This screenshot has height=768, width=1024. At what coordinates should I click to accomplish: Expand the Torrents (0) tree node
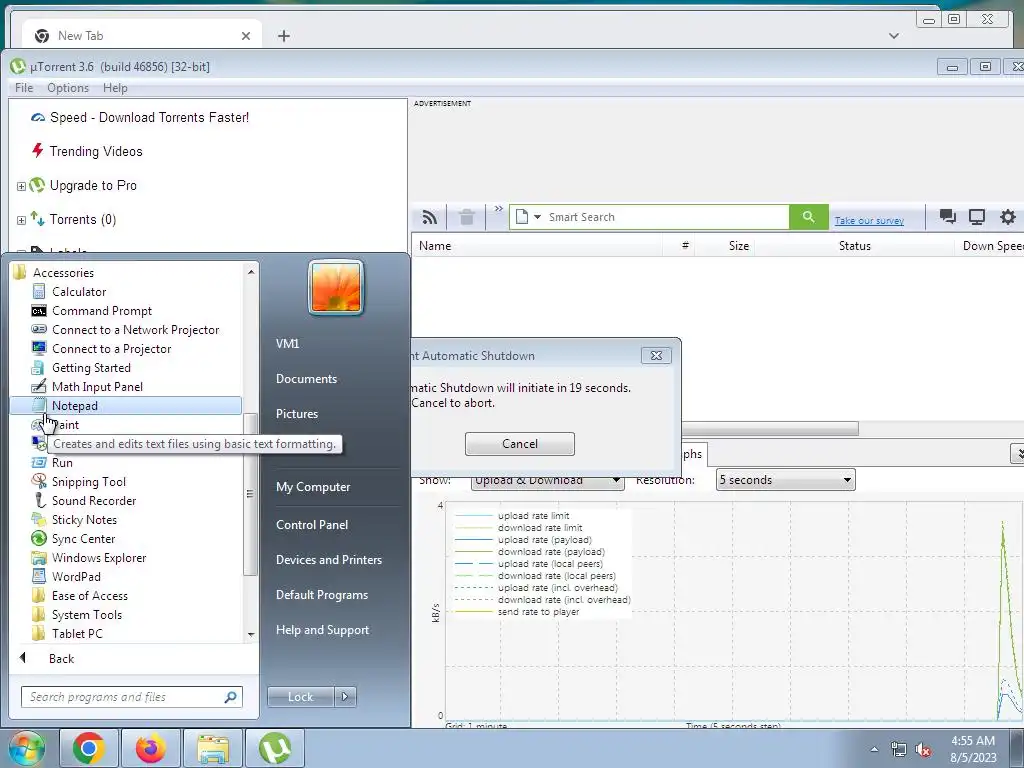21,220
